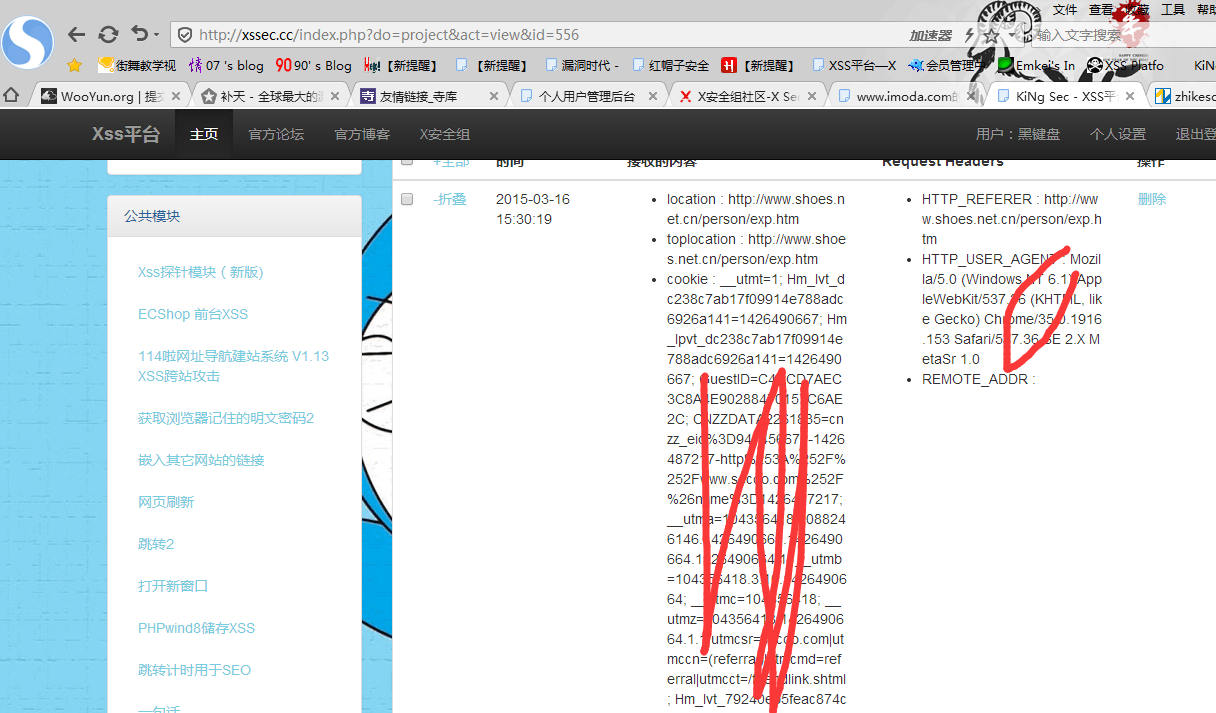Close the 个人用户管理后台 tab
This screenshot has height=713, width=1216.
[653, 96]
